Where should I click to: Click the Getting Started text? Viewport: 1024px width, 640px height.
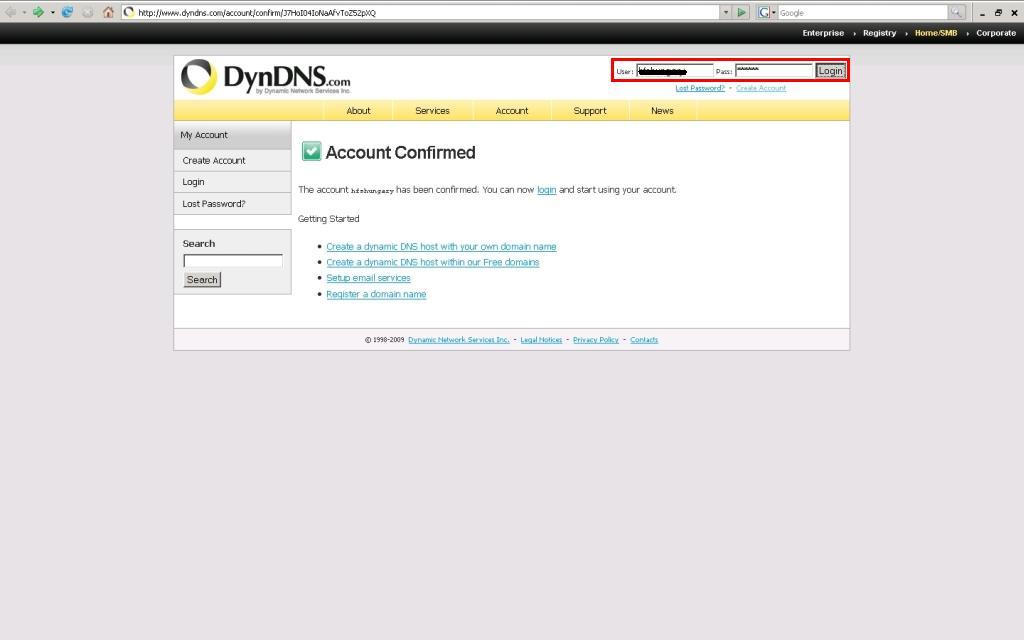point(328,219)
